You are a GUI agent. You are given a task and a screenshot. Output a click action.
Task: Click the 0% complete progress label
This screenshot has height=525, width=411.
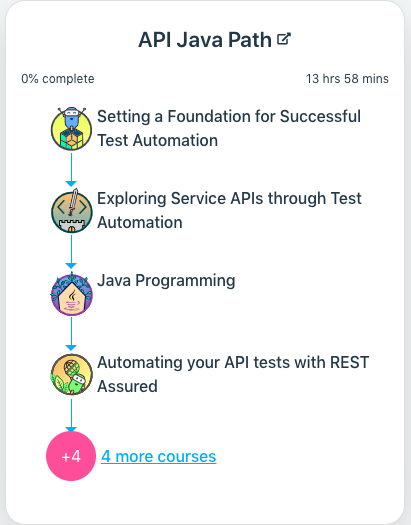click(x=58, y=79)
